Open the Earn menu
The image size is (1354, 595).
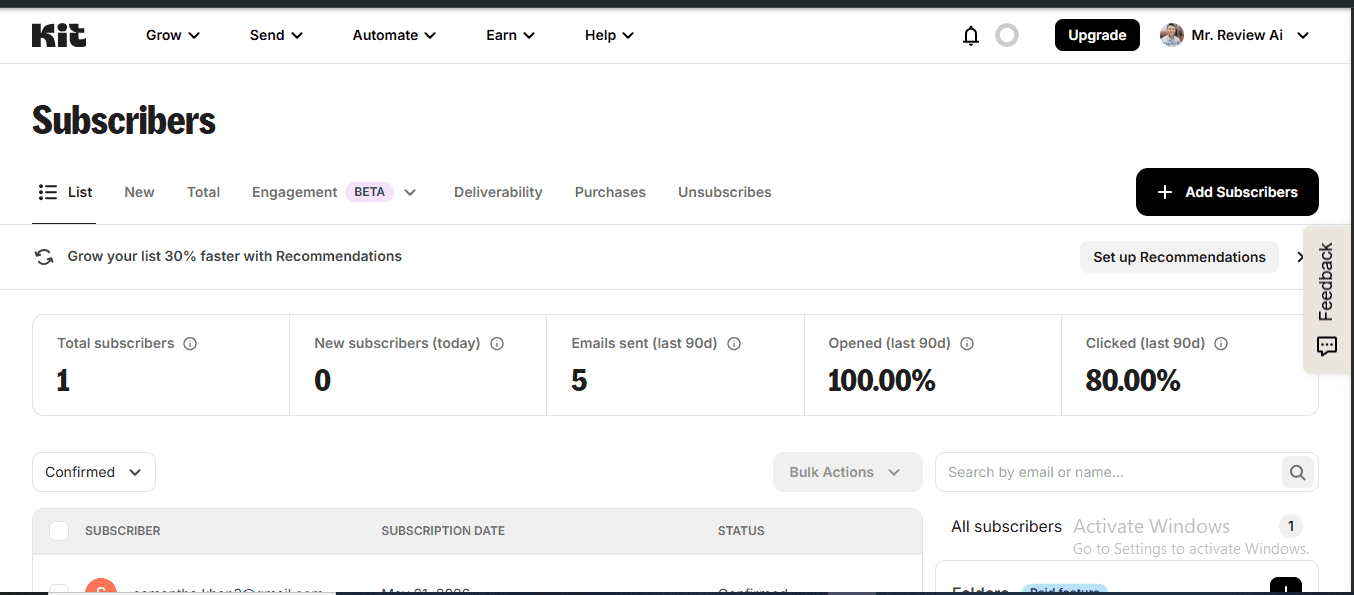(511, 35)
